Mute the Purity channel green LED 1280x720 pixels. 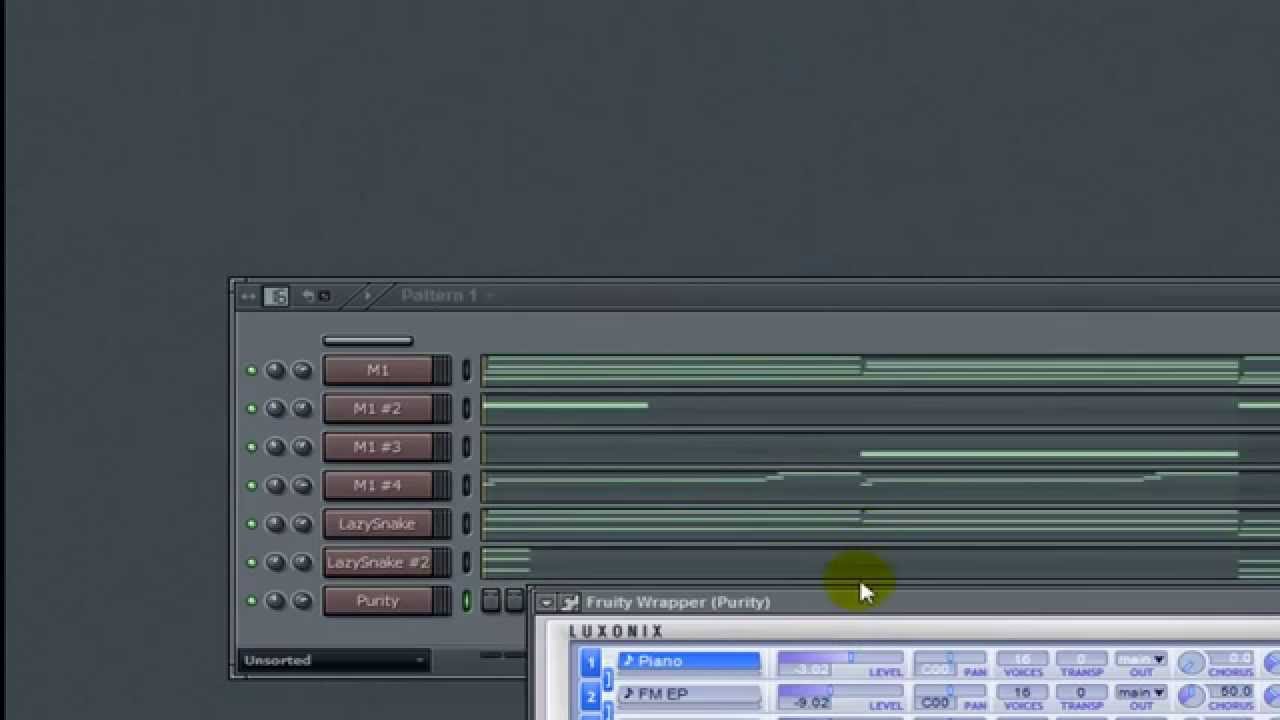[x=251, y=601]
